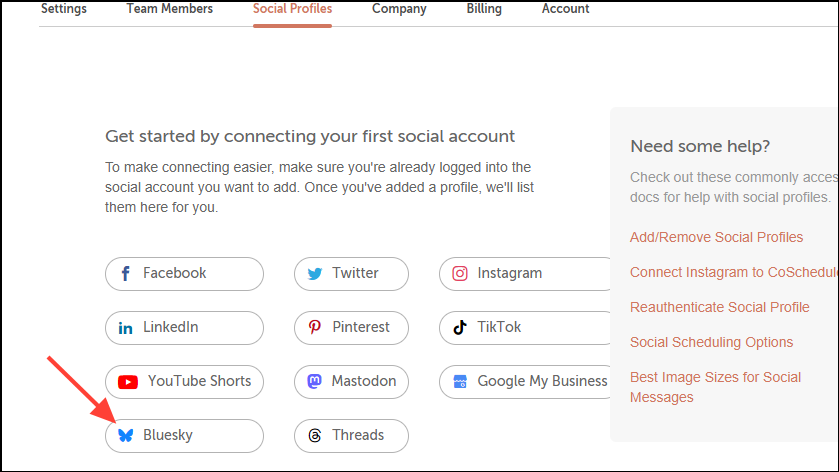Open Connect Instagram to CoSchedule doc
The image size is (839, 472).
click(x=734, y=272)
